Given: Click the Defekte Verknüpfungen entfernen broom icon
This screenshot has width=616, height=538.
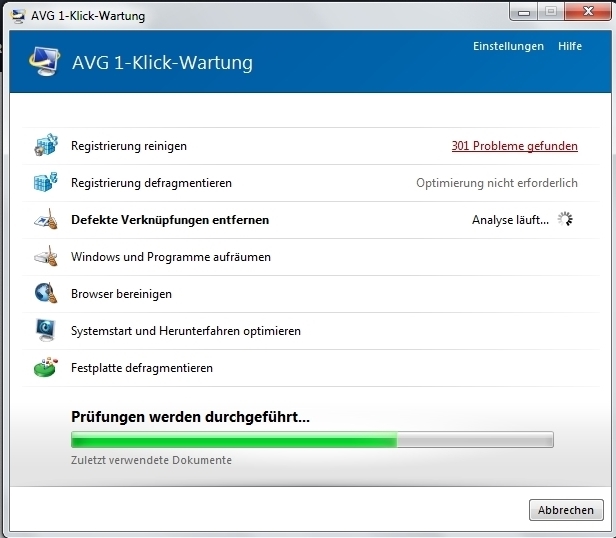Looking at the screenshot, I should coord(46,219).
